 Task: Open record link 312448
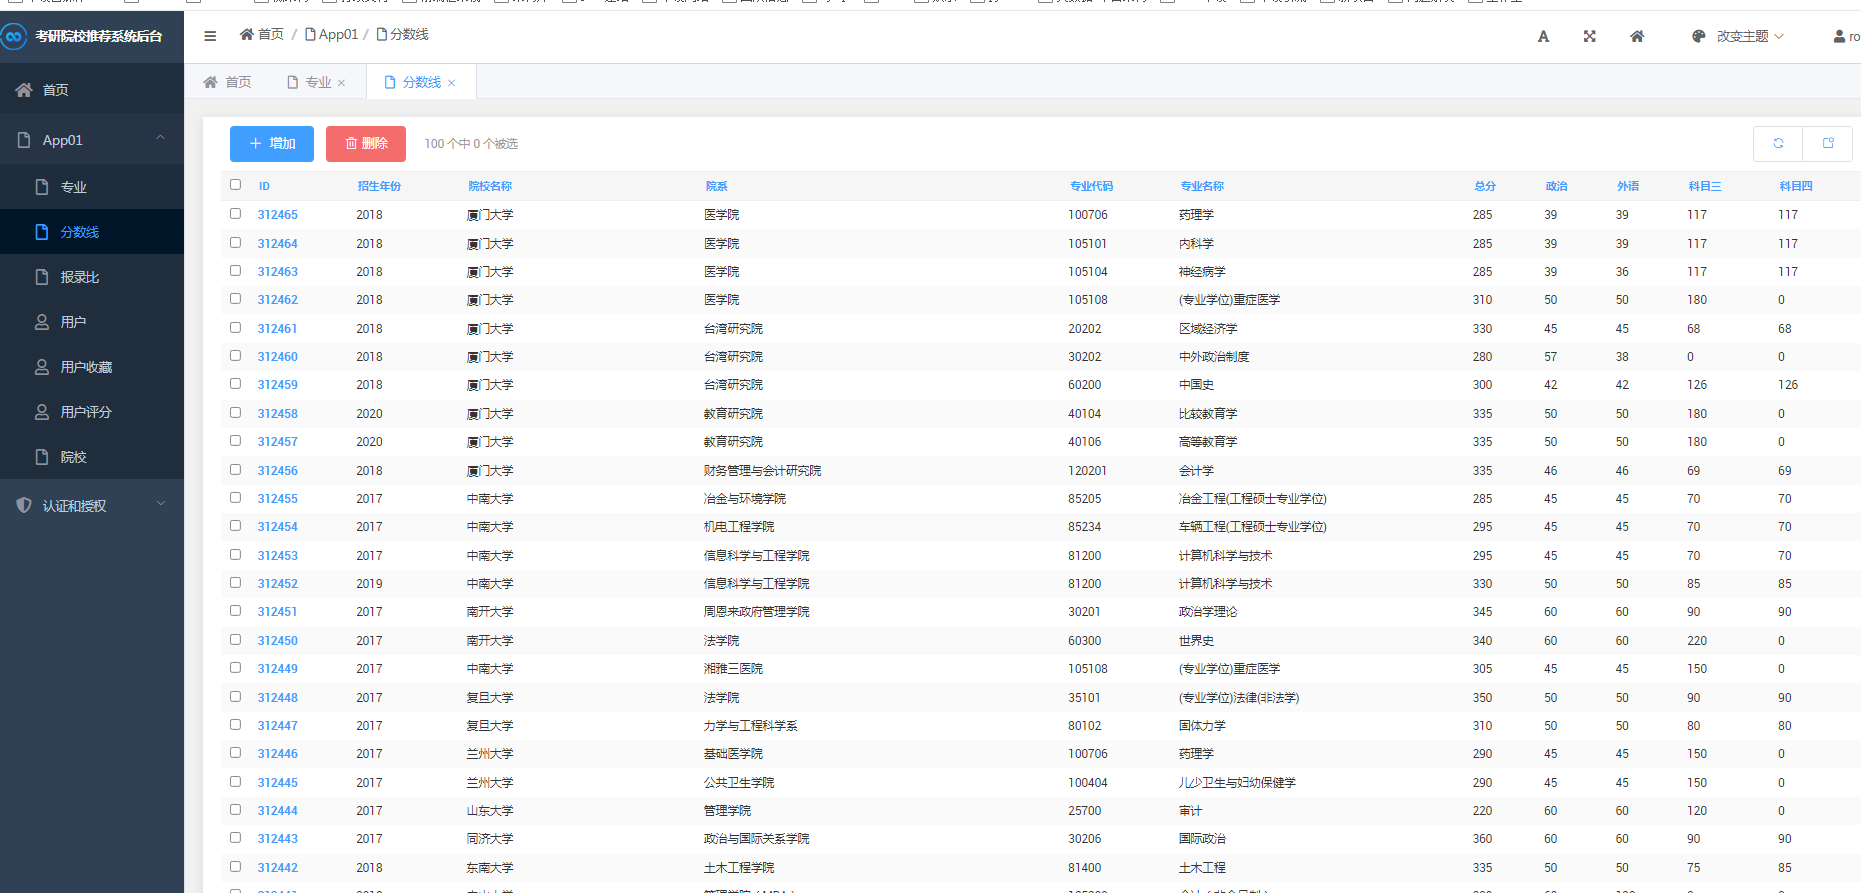click(x=277, y=698)
